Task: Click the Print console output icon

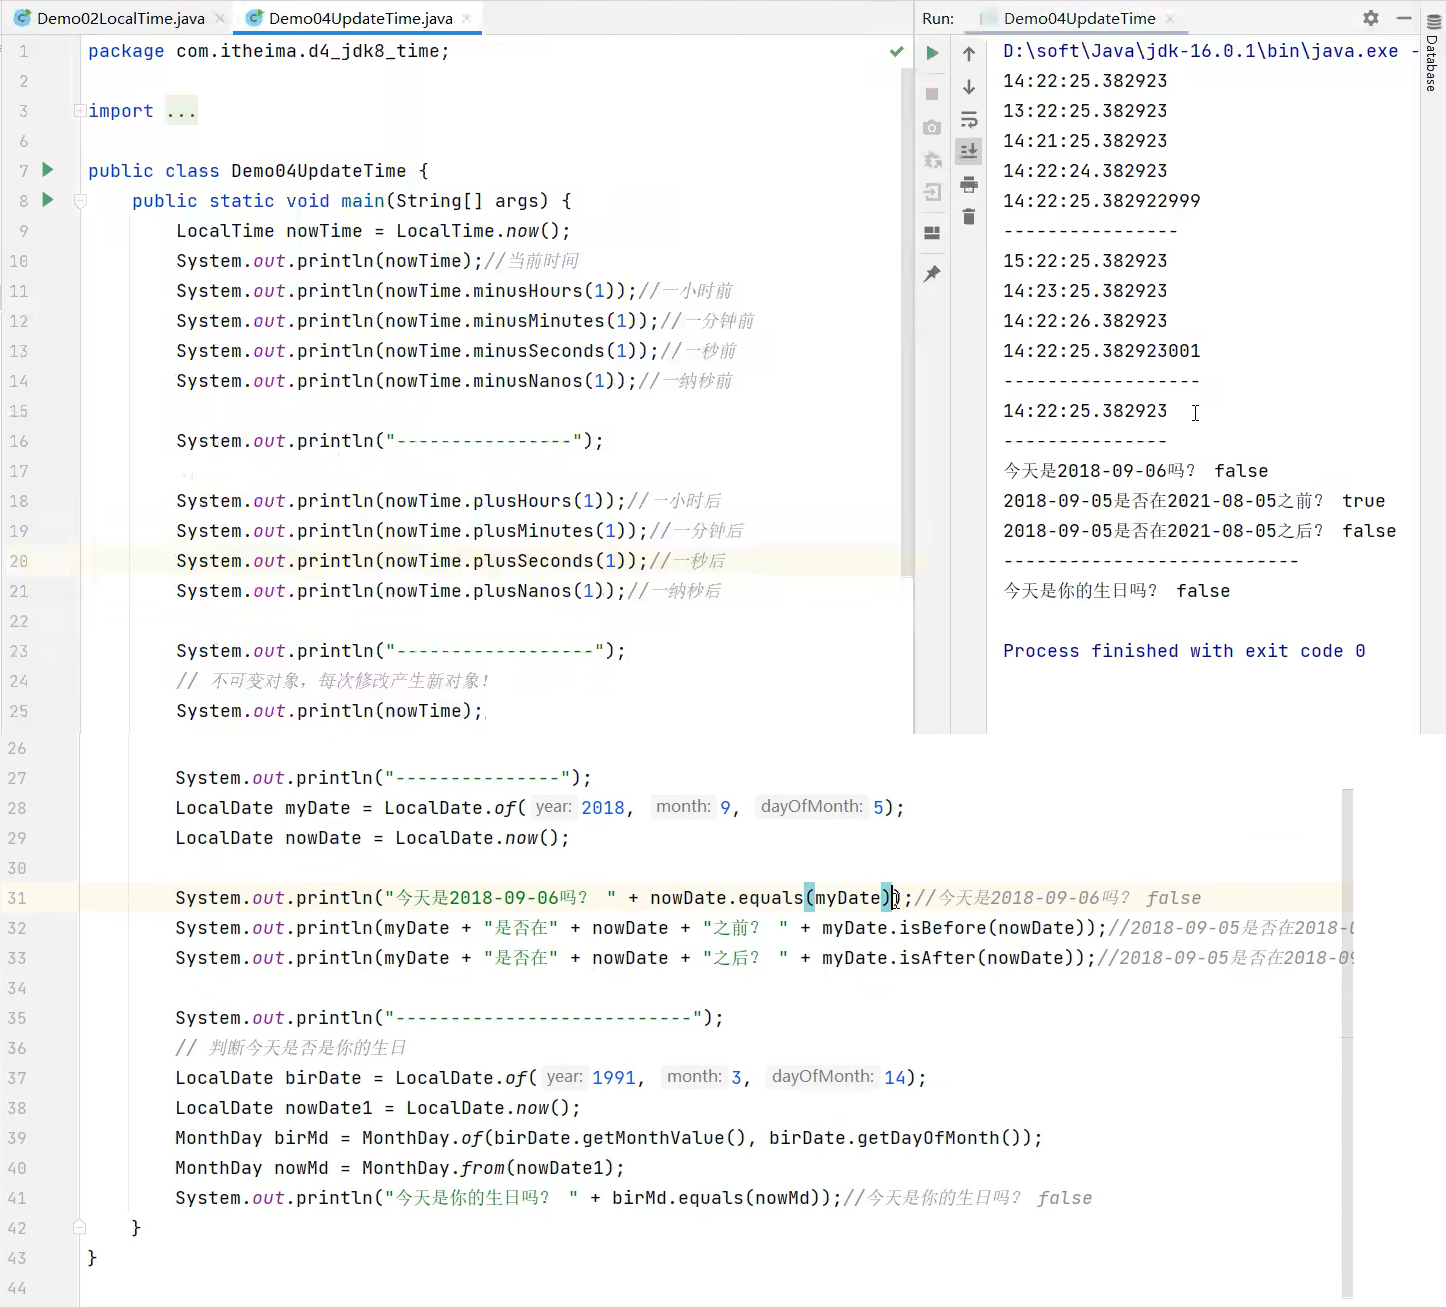Action: click(x=969, y=185)
